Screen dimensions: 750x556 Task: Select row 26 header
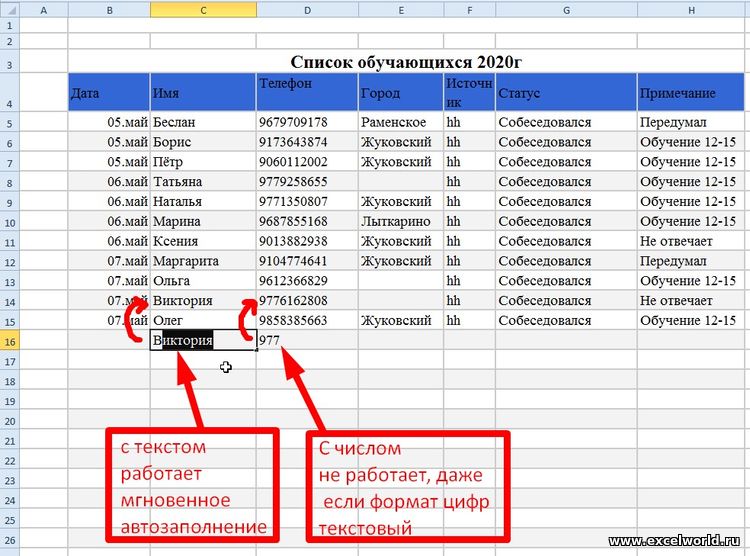pyautogui.click(x=10, y=540)
